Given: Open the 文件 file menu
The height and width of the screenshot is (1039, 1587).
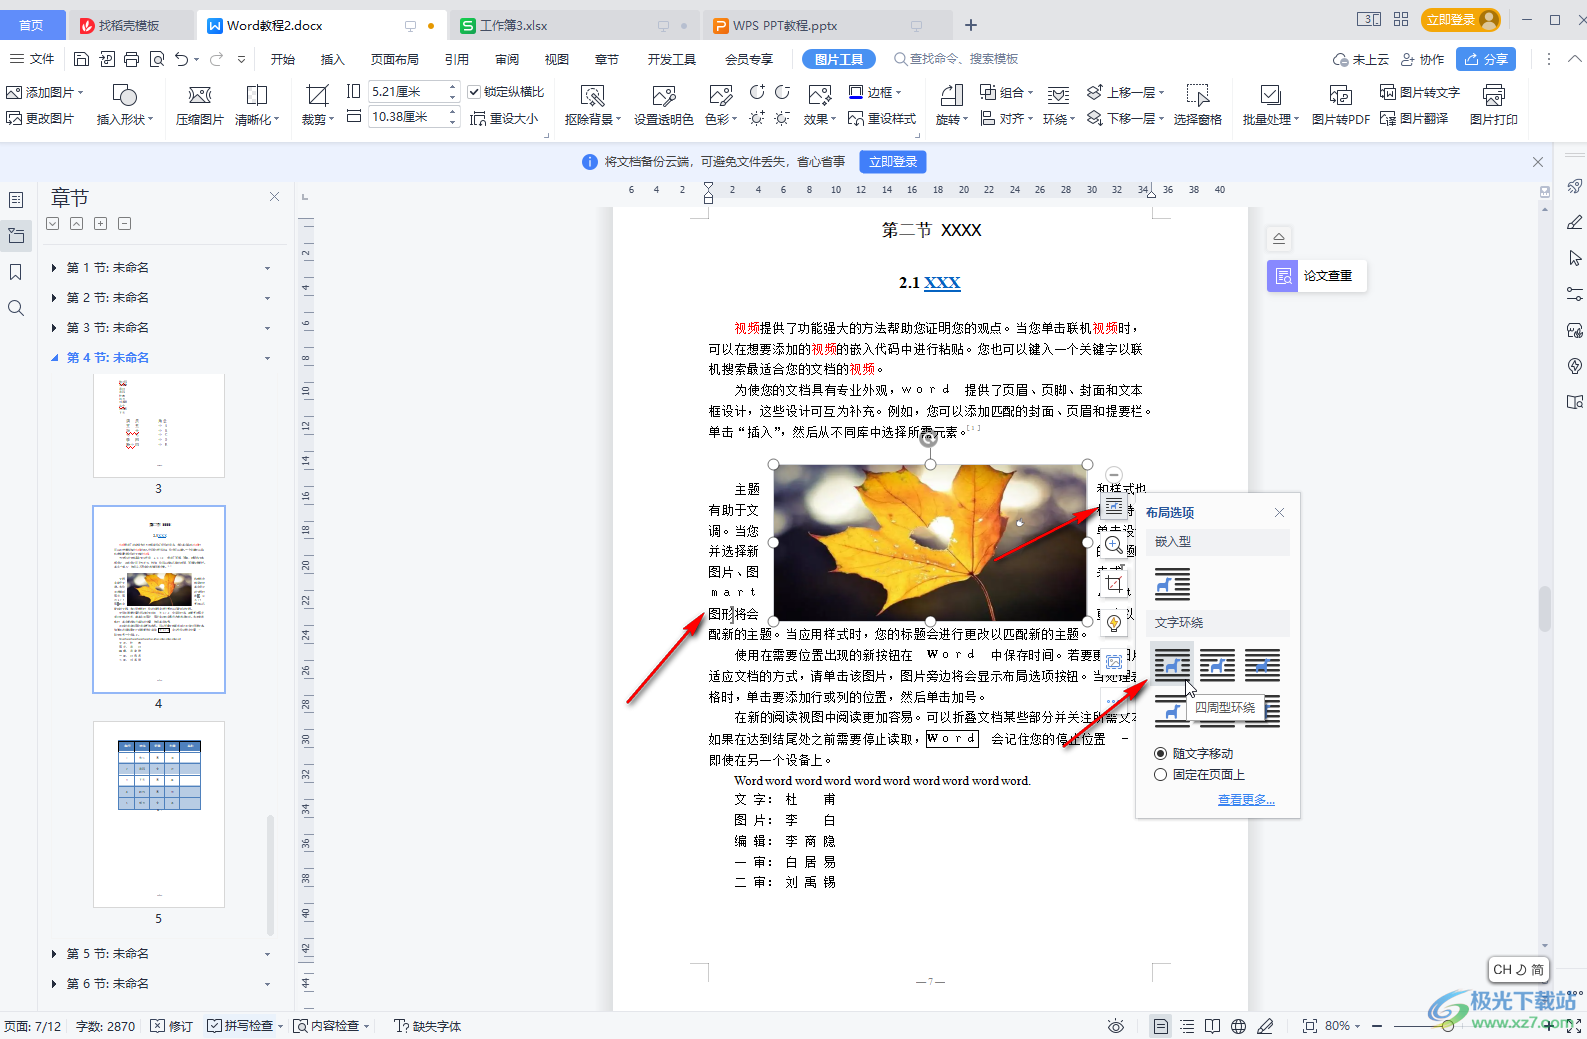Looking at the screenshot, I should click(32, 59).
